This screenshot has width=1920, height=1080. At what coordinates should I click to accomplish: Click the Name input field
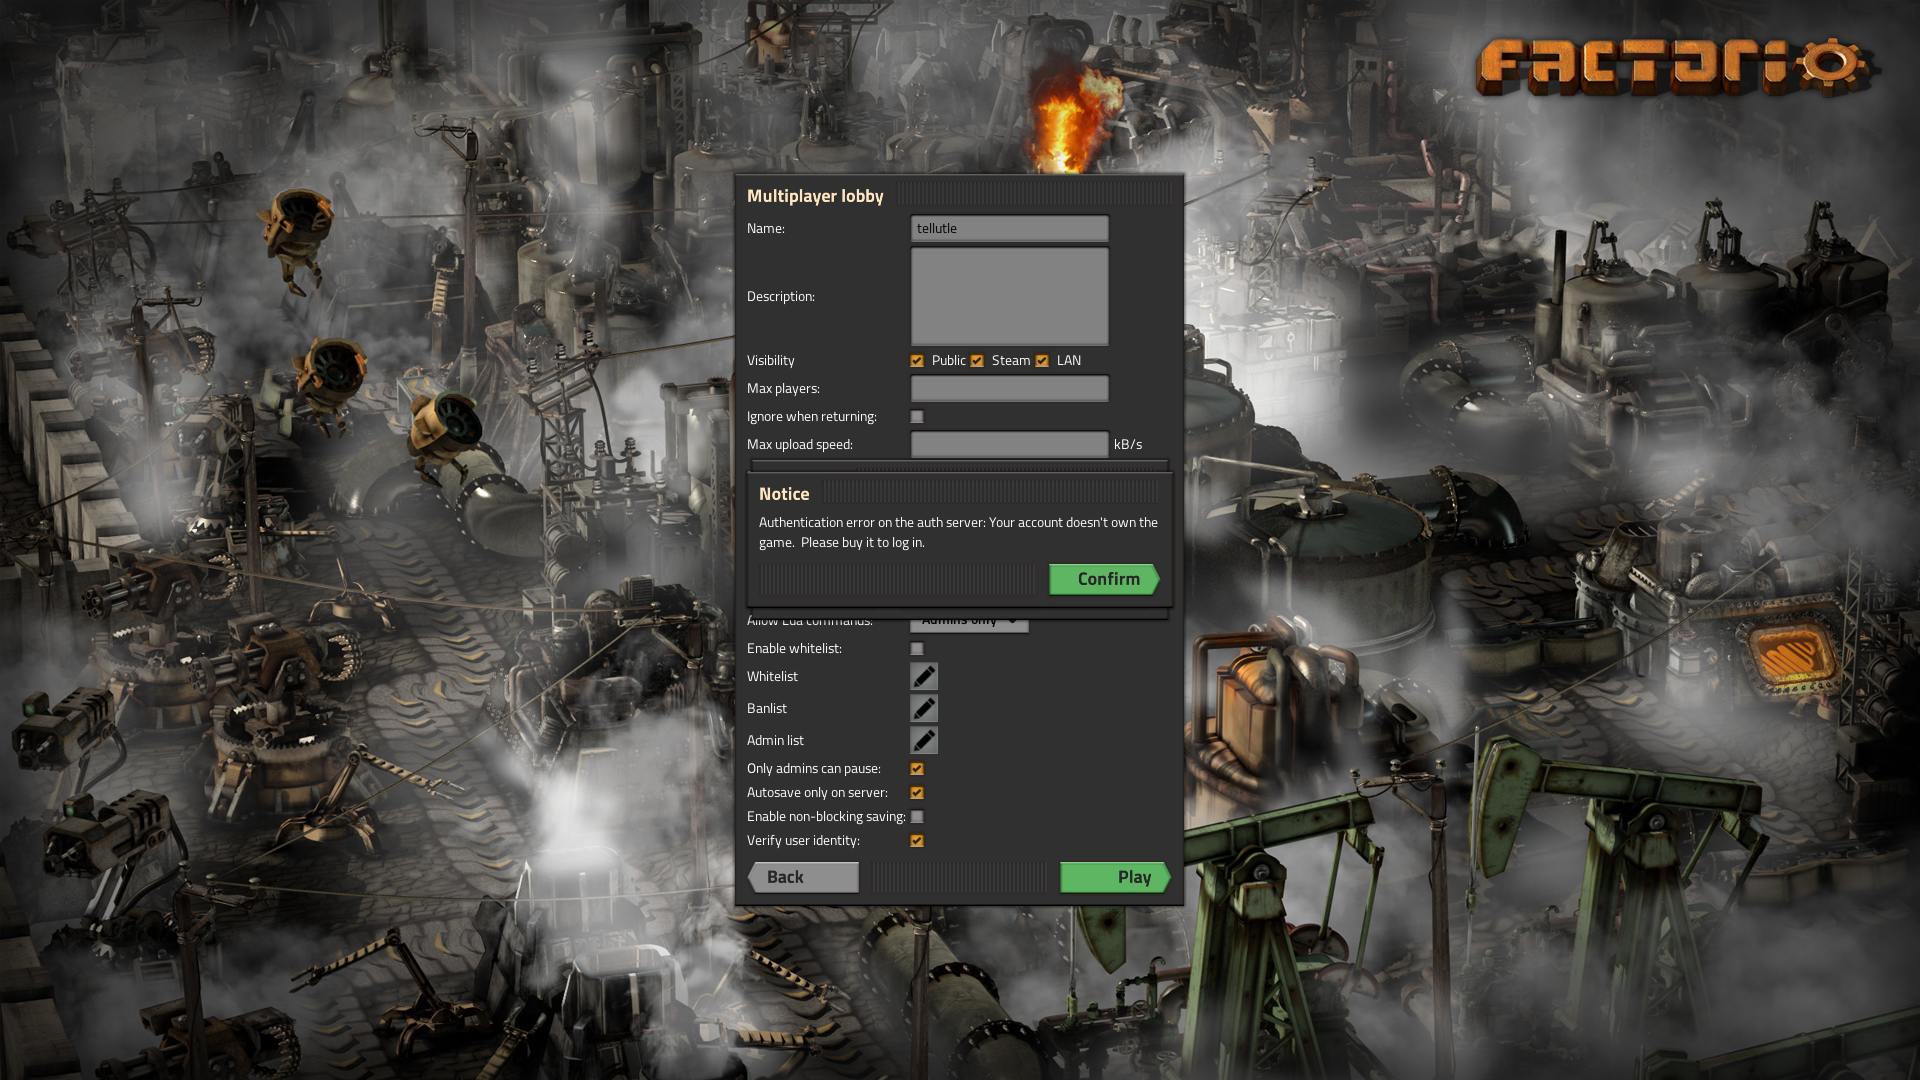1007,227
